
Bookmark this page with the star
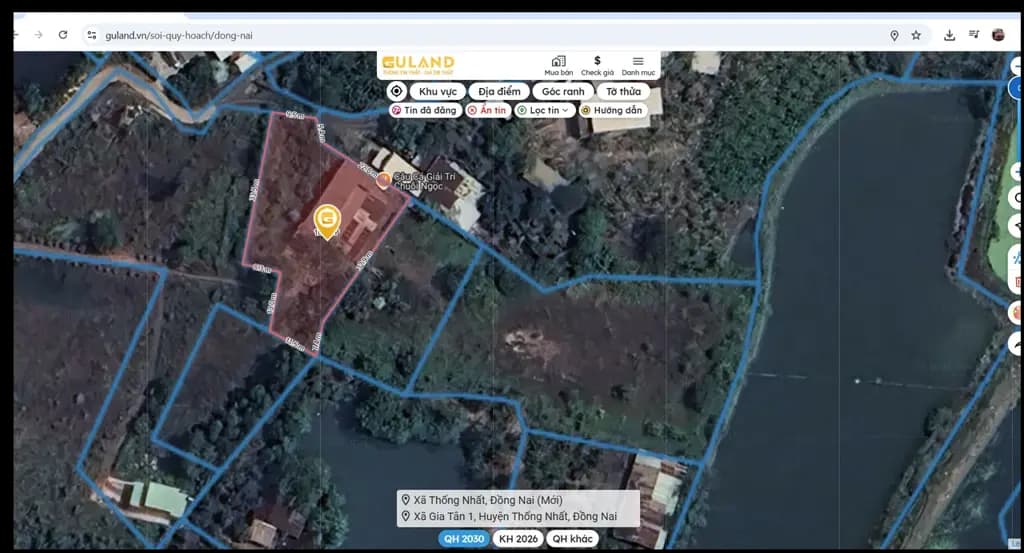[916, 35]
